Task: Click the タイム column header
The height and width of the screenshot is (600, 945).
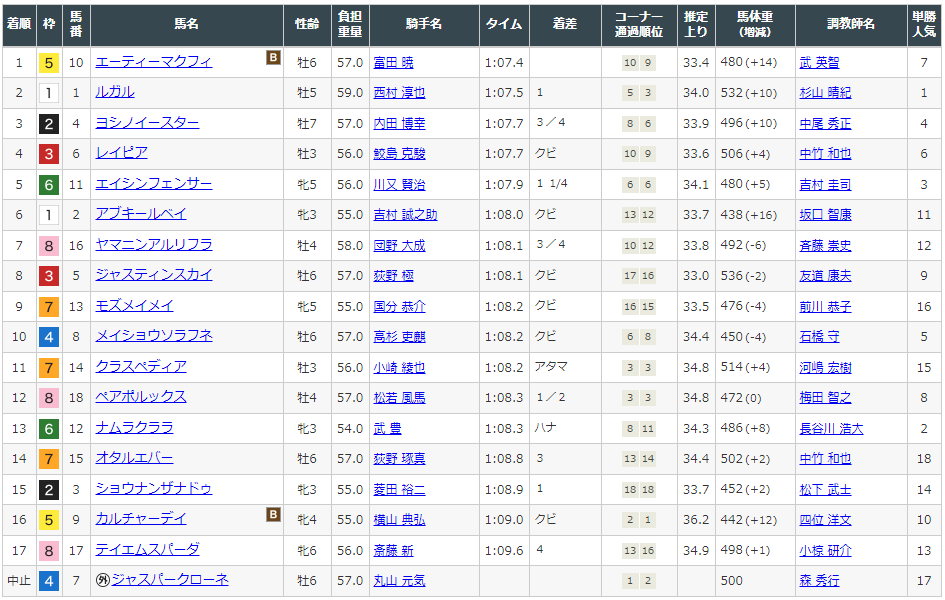Action: tap(504, 24)
